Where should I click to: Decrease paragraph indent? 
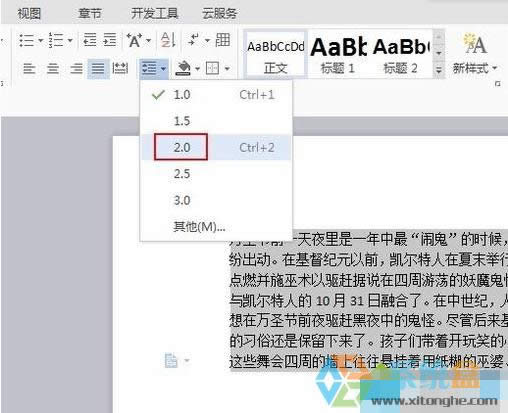[x=89, y=40]
